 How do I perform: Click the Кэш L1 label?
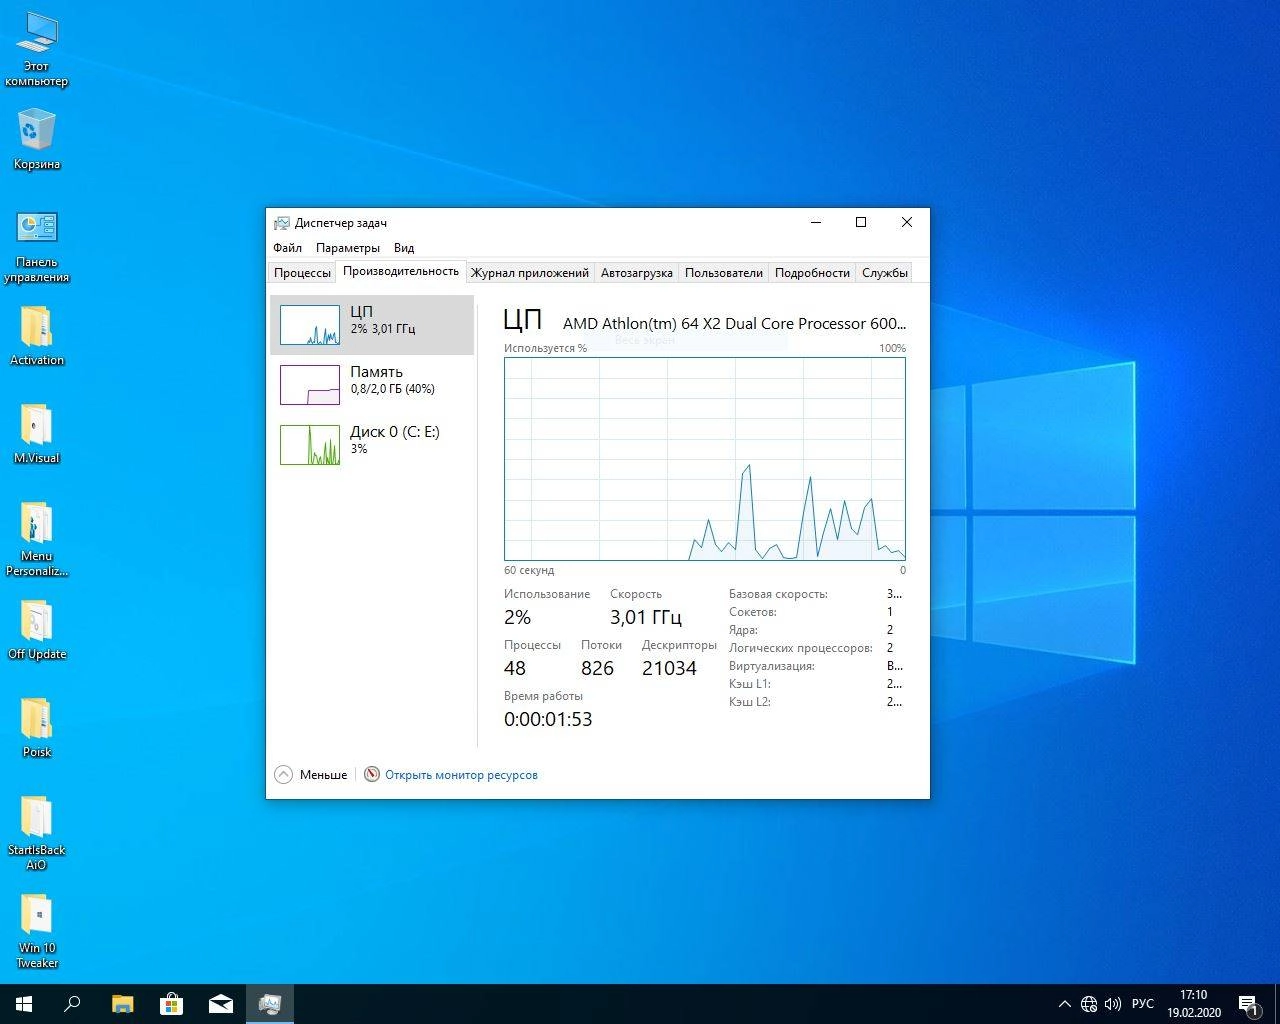tap(750, 684)
